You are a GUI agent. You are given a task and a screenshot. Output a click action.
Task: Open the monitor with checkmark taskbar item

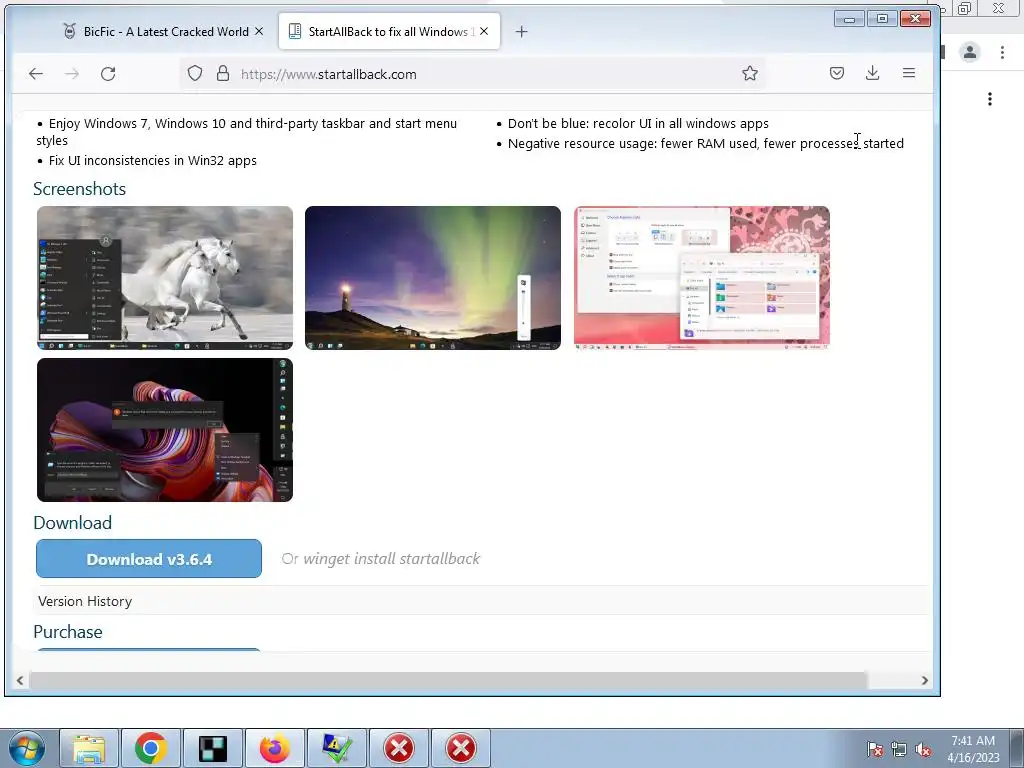click(336, 748)
